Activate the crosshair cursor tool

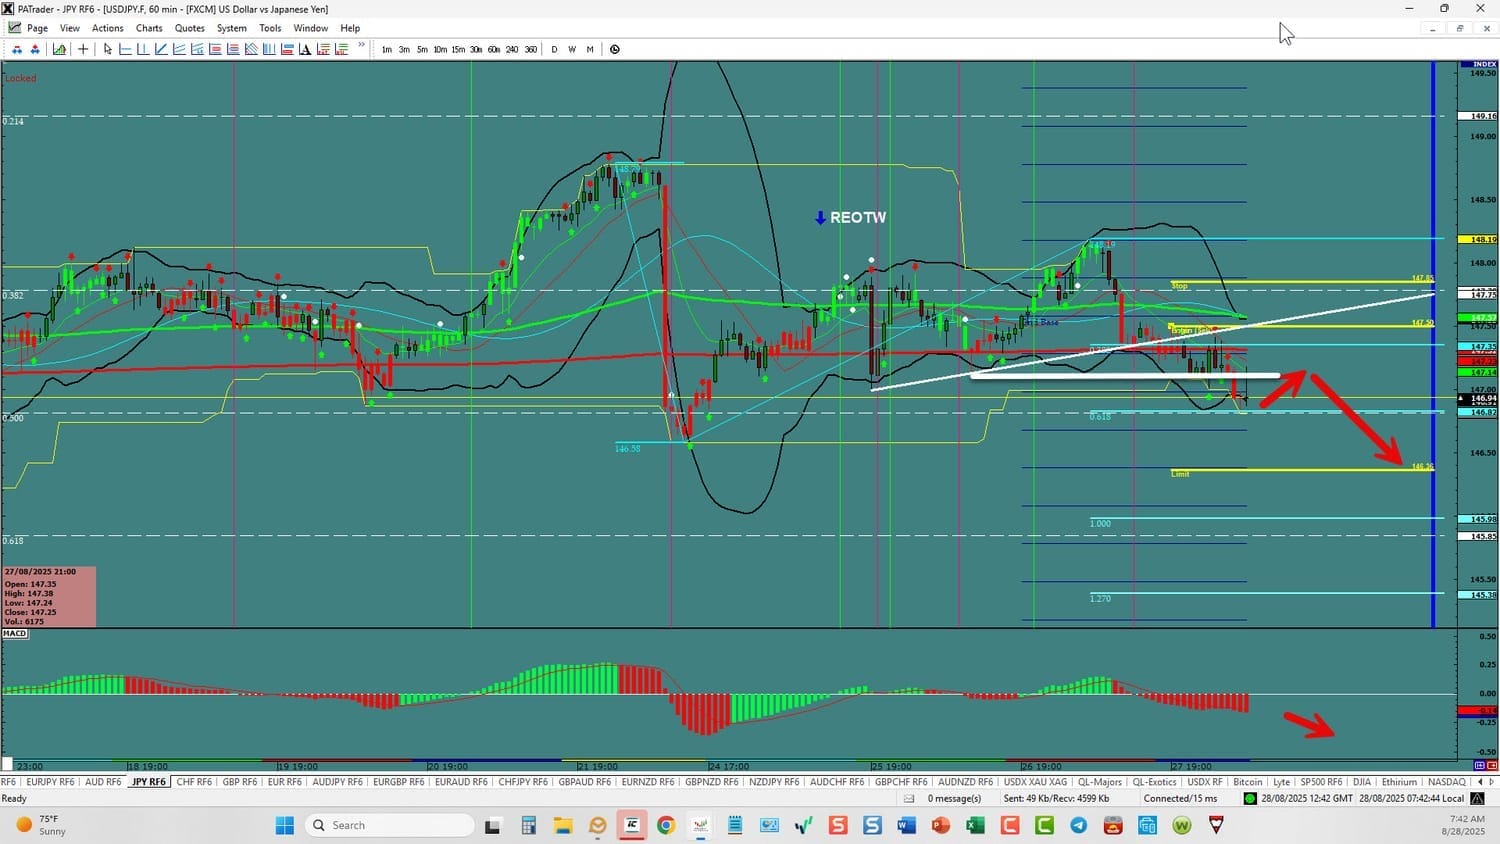pyautogui.click(x=83, y=49)
